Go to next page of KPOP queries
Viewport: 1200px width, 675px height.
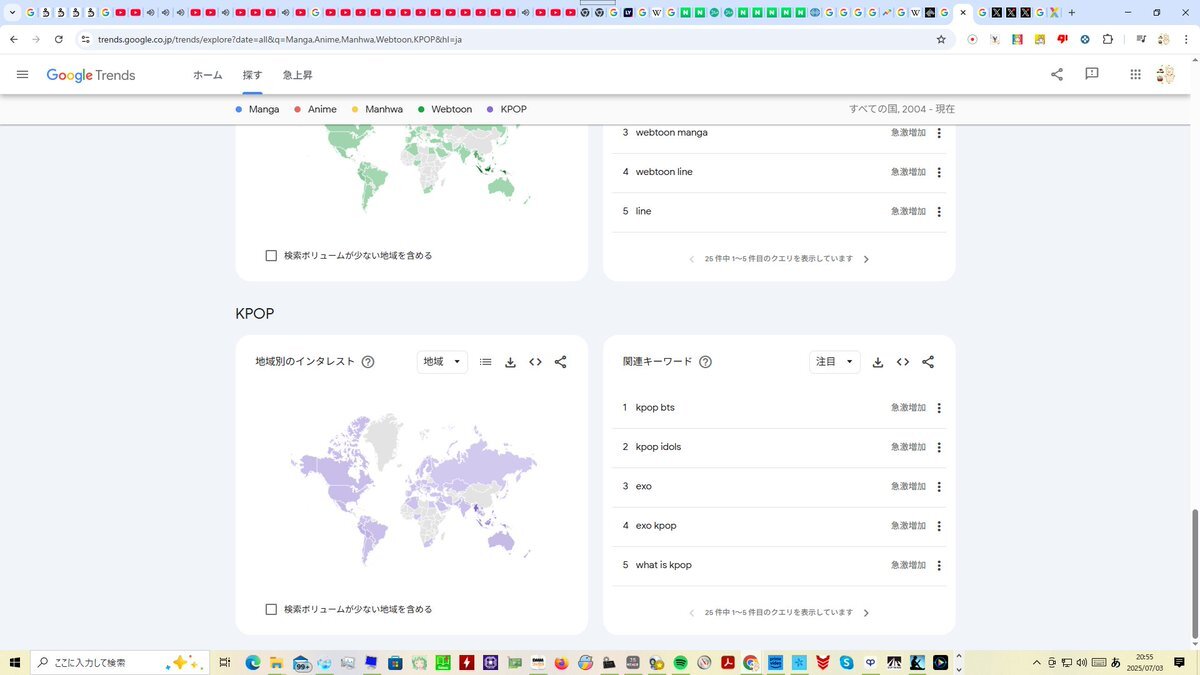pyautogui.click(x=866, y=613)
